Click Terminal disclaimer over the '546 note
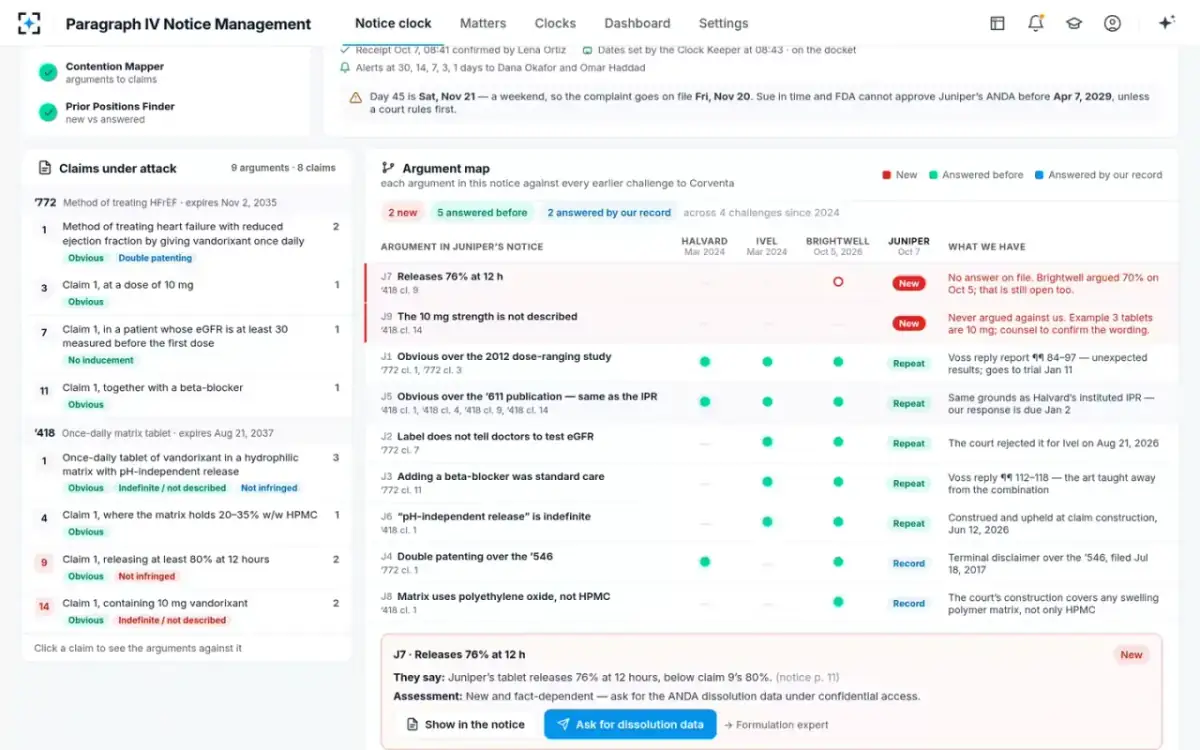Screen dimensions: 1200x750 [1053, 563]
